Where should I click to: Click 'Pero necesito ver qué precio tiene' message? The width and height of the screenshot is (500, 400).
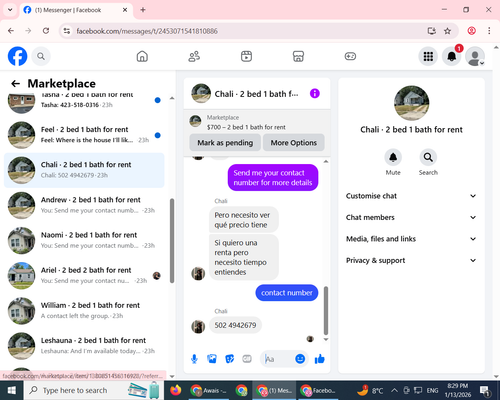[244, 220]
